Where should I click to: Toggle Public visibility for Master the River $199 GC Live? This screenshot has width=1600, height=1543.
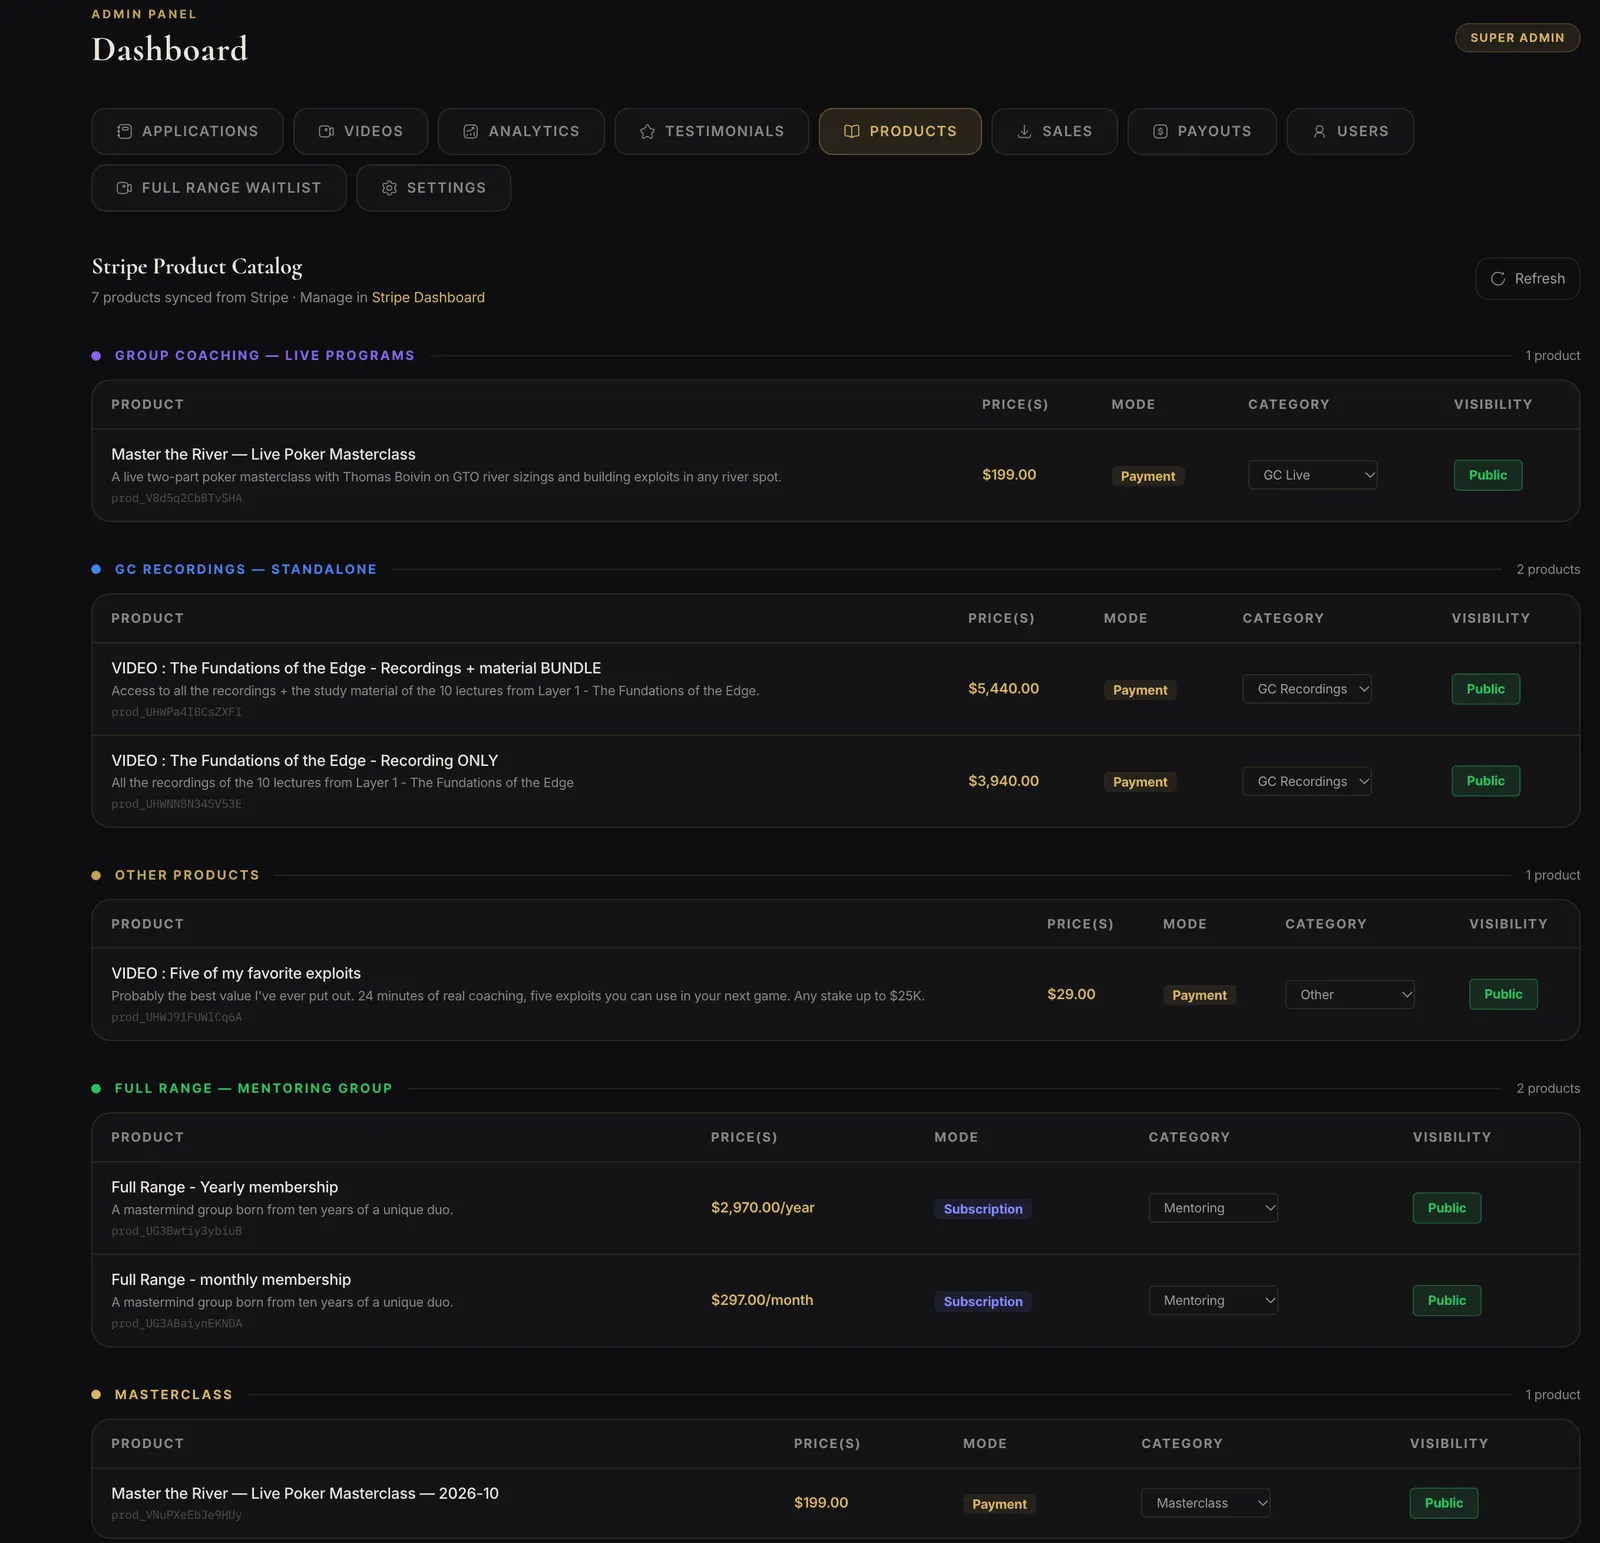[x=1488, y=475]
